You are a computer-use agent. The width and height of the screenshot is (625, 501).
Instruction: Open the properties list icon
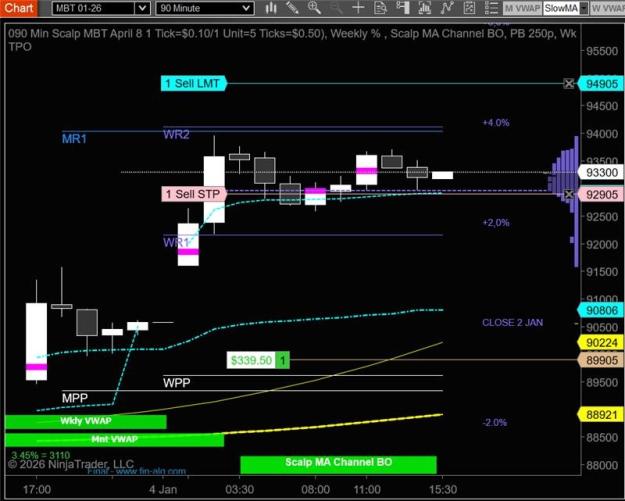[x=492, y=8]
